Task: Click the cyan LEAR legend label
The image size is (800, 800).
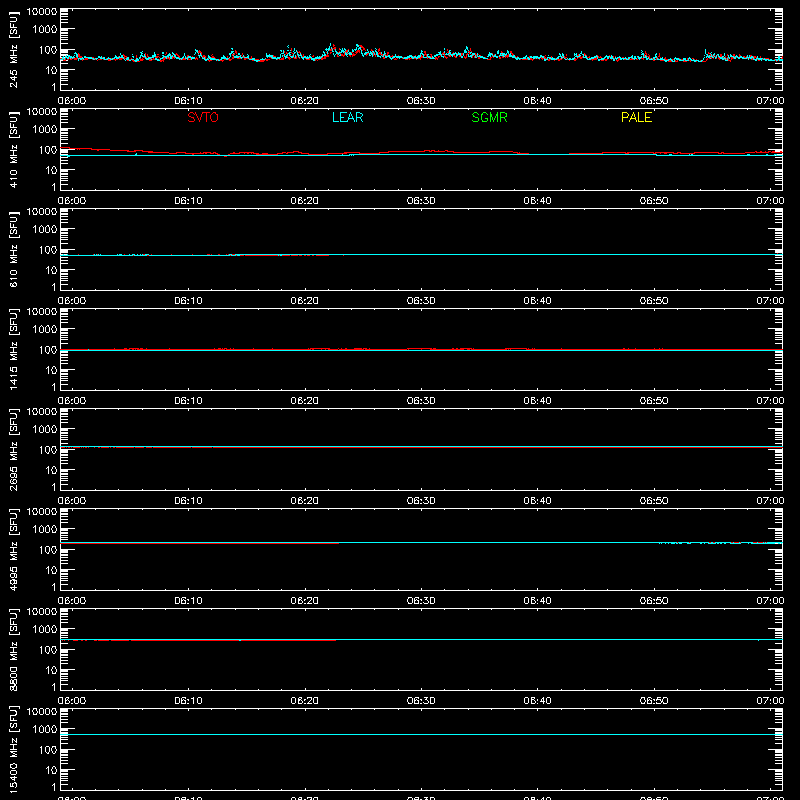Action: (x=347, y=117)
